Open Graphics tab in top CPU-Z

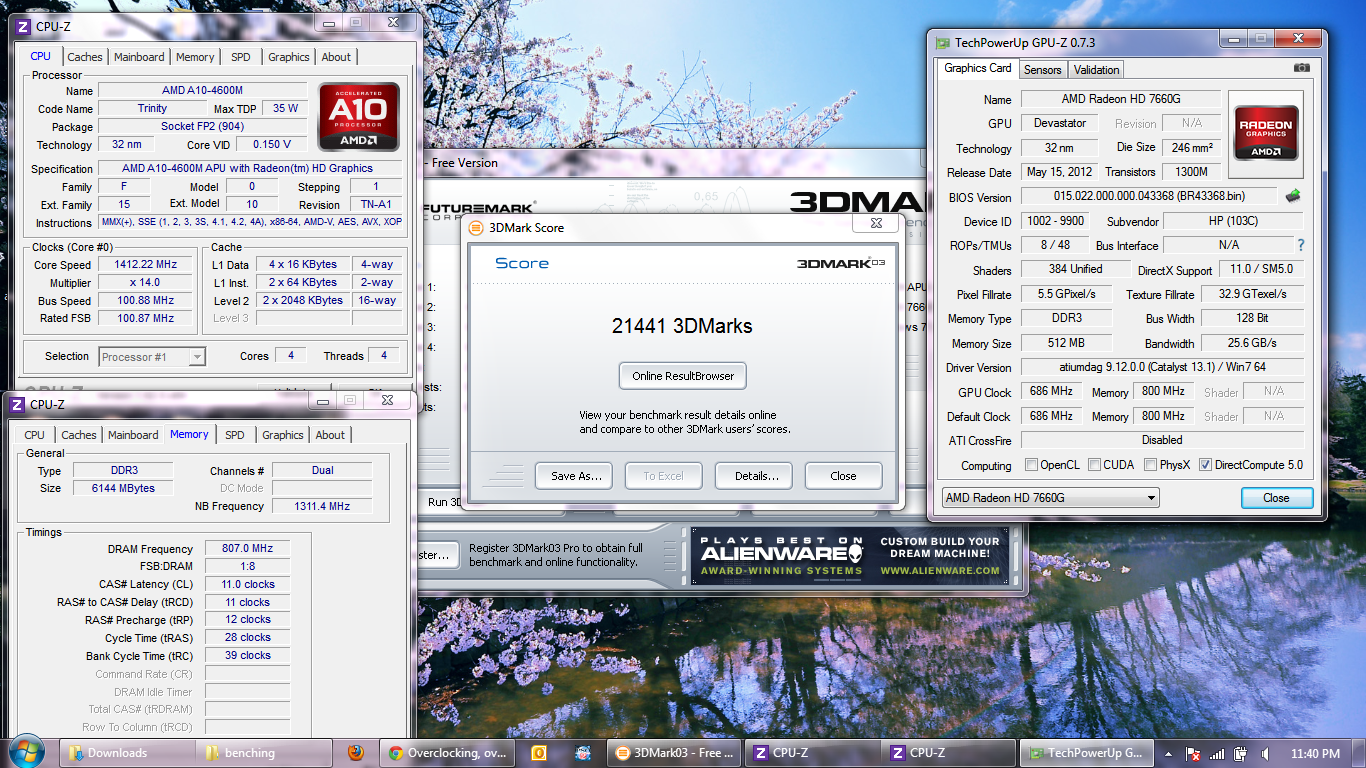point(289,57)
